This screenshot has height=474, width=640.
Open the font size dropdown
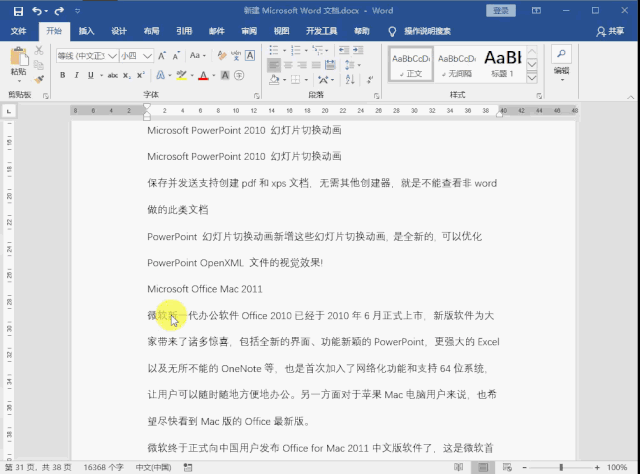(148, 56)
